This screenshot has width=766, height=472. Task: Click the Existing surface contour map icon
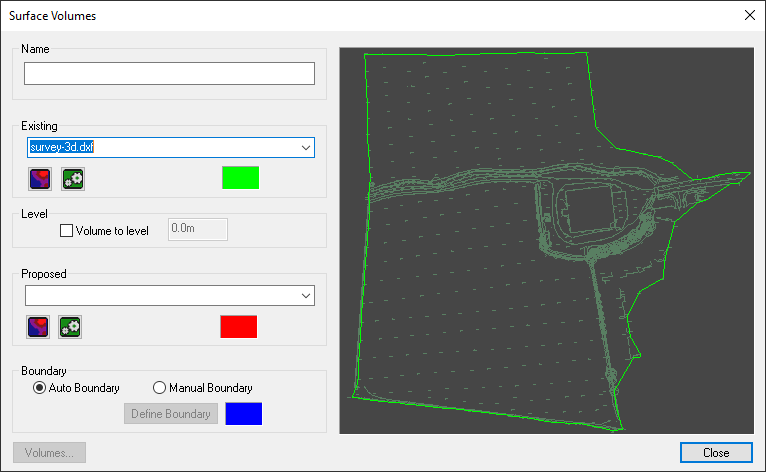[x=40, y=179]
